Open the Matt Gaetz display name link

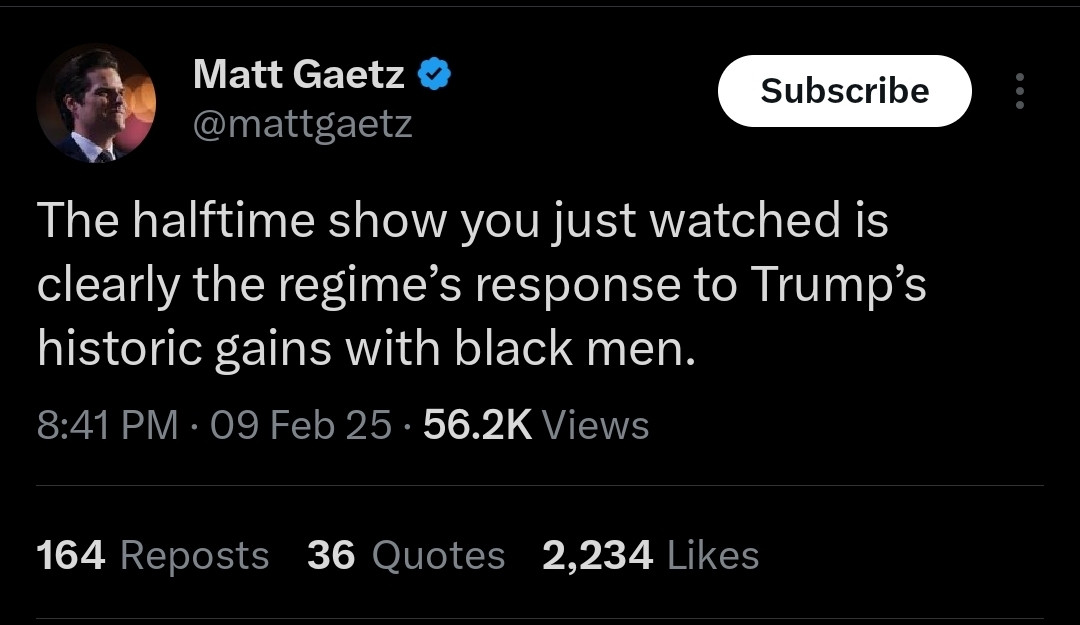[x=299, y=74]
